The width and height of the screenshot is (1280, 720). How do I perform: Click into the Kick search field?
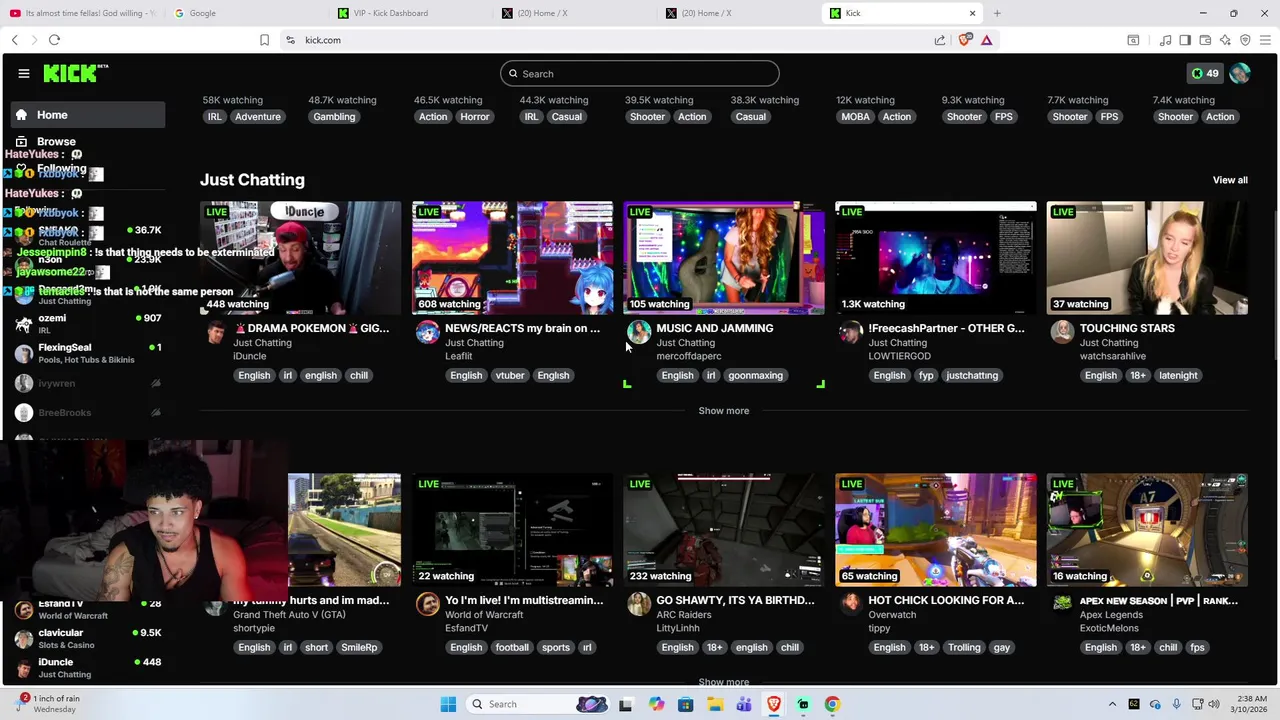click(640, 73)
